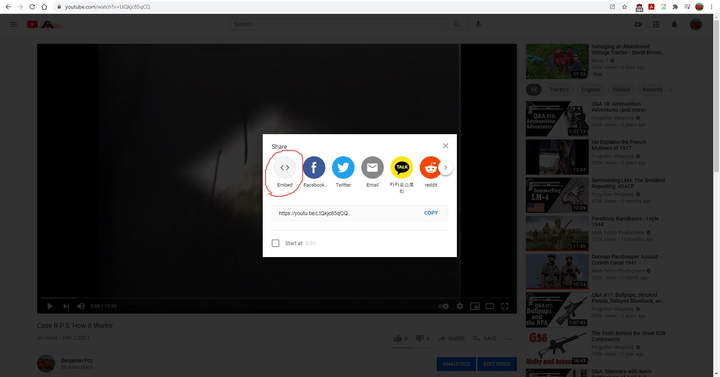Show more filter chips with the arrow
720x377 pixels.
coord(670,90)
